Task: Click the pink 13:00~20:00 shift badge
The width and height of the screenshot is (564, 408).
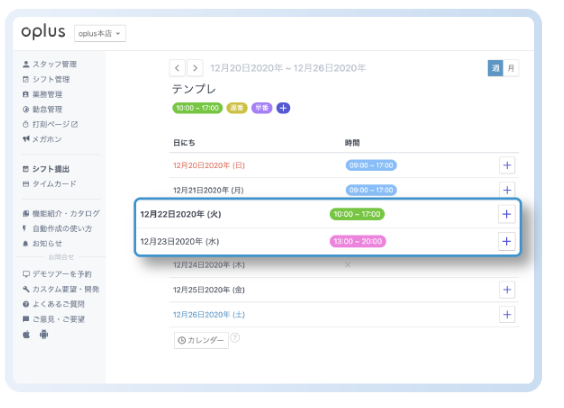Action: point(358,241)
